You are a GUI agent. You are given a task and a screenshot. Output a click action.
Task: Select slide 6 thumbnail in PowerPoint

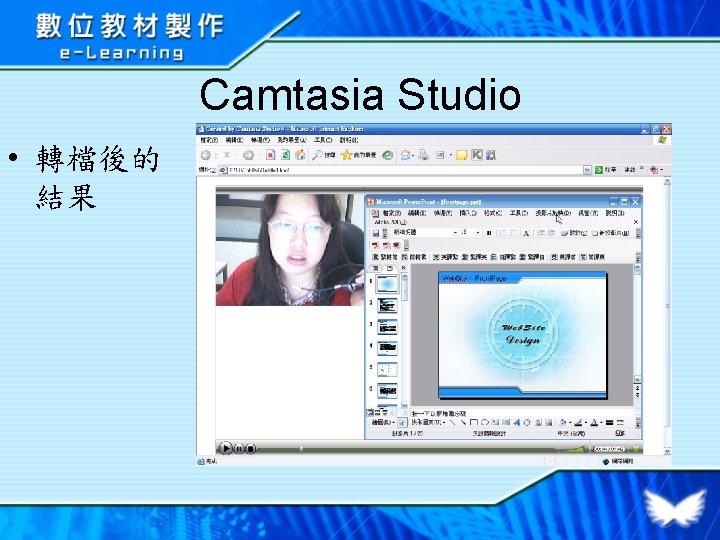(387, 391)
